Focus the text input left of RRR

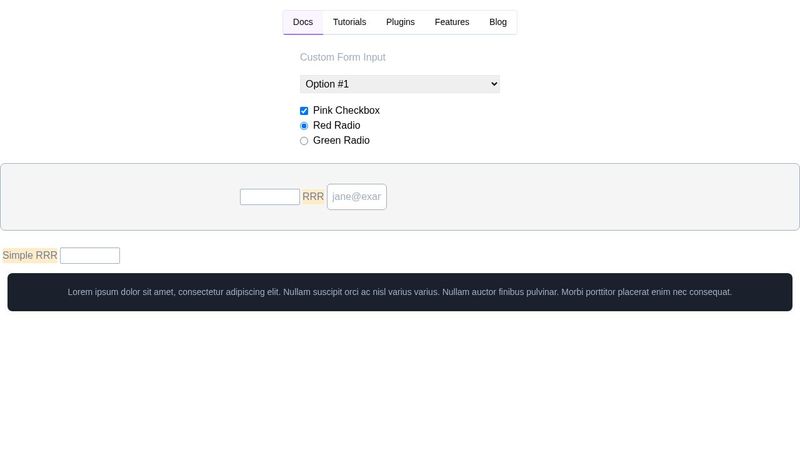[270, 197]
